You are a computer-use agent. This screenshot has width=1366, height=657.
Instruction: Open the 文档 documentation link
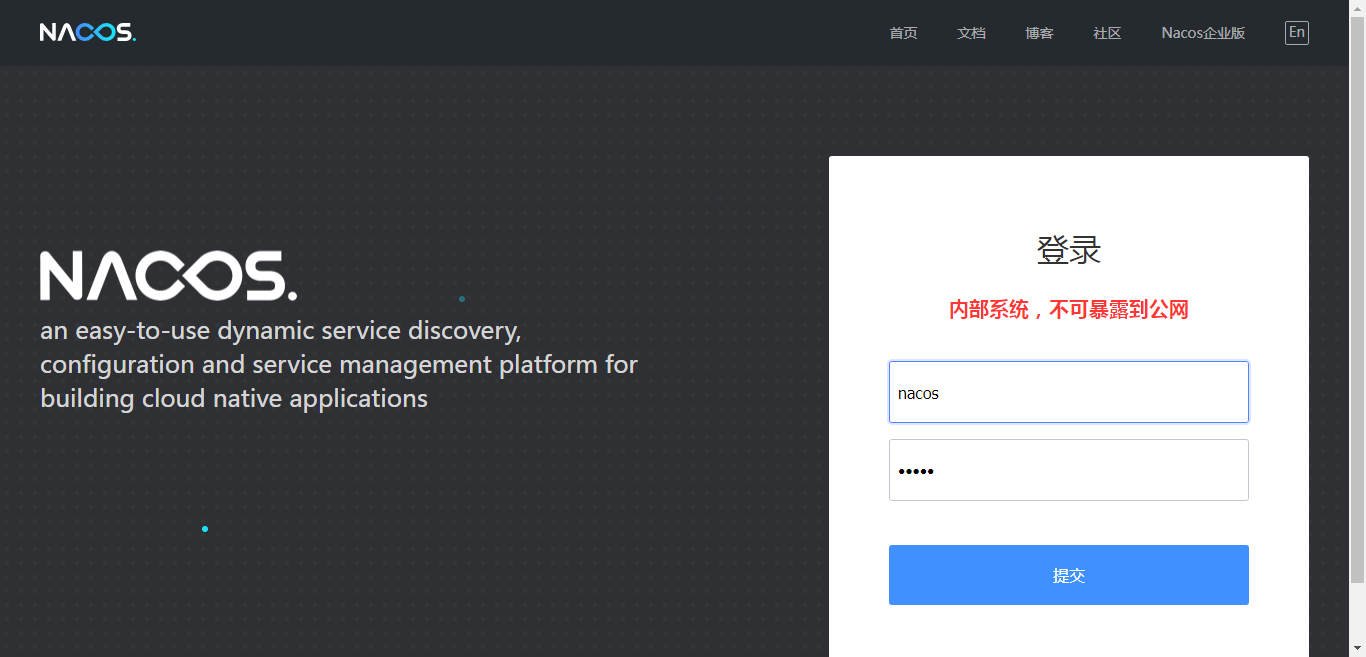tap(971, 33)
